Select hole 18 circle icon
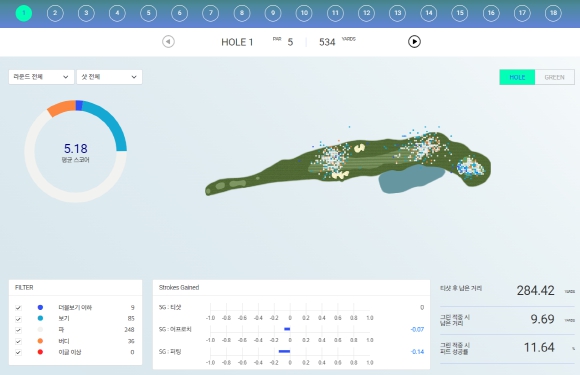The height and width of the screenshot is (375, 580). pos(553,13)
